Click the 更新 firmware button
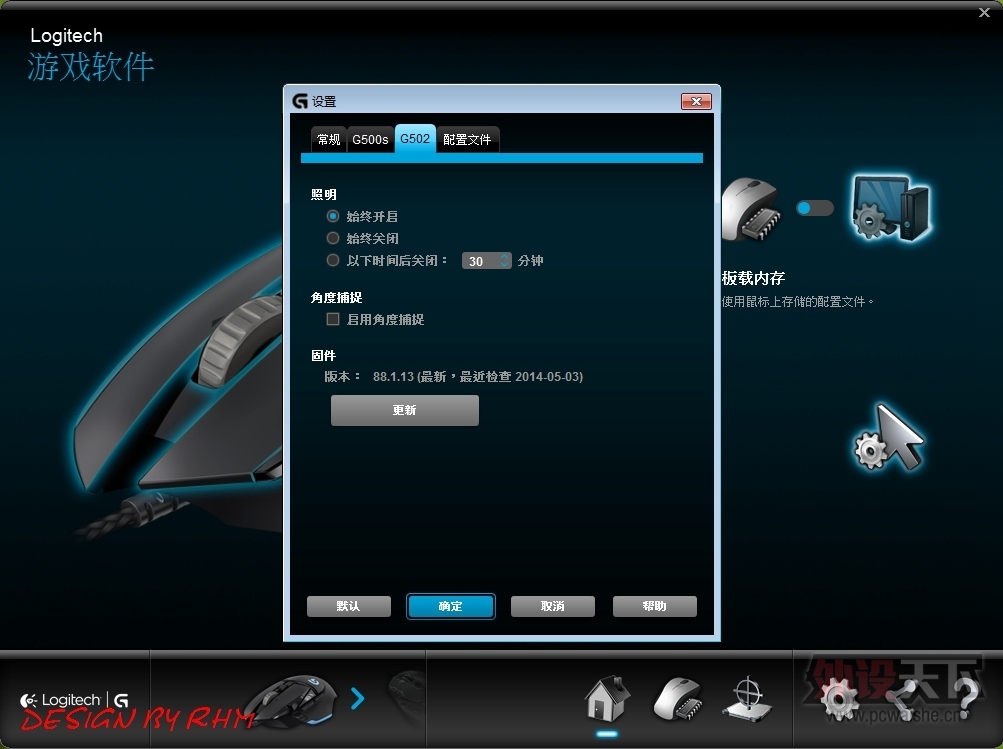The image size is (1003, 749). [x=405, y=410]
